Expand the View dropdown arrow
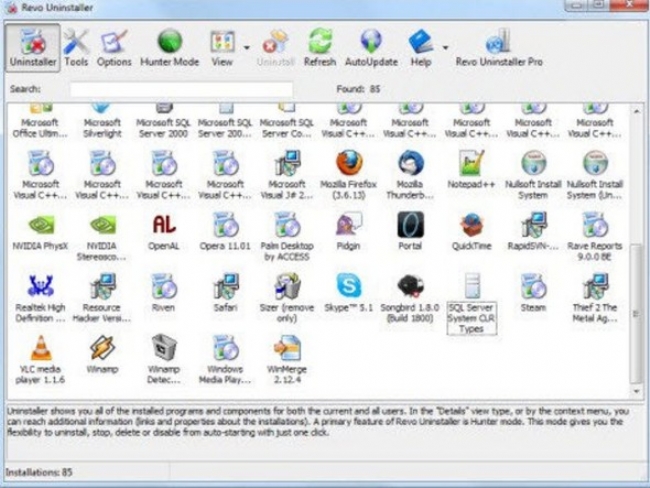The width and height of the screenshot is (650, 488). coord(245,46)
